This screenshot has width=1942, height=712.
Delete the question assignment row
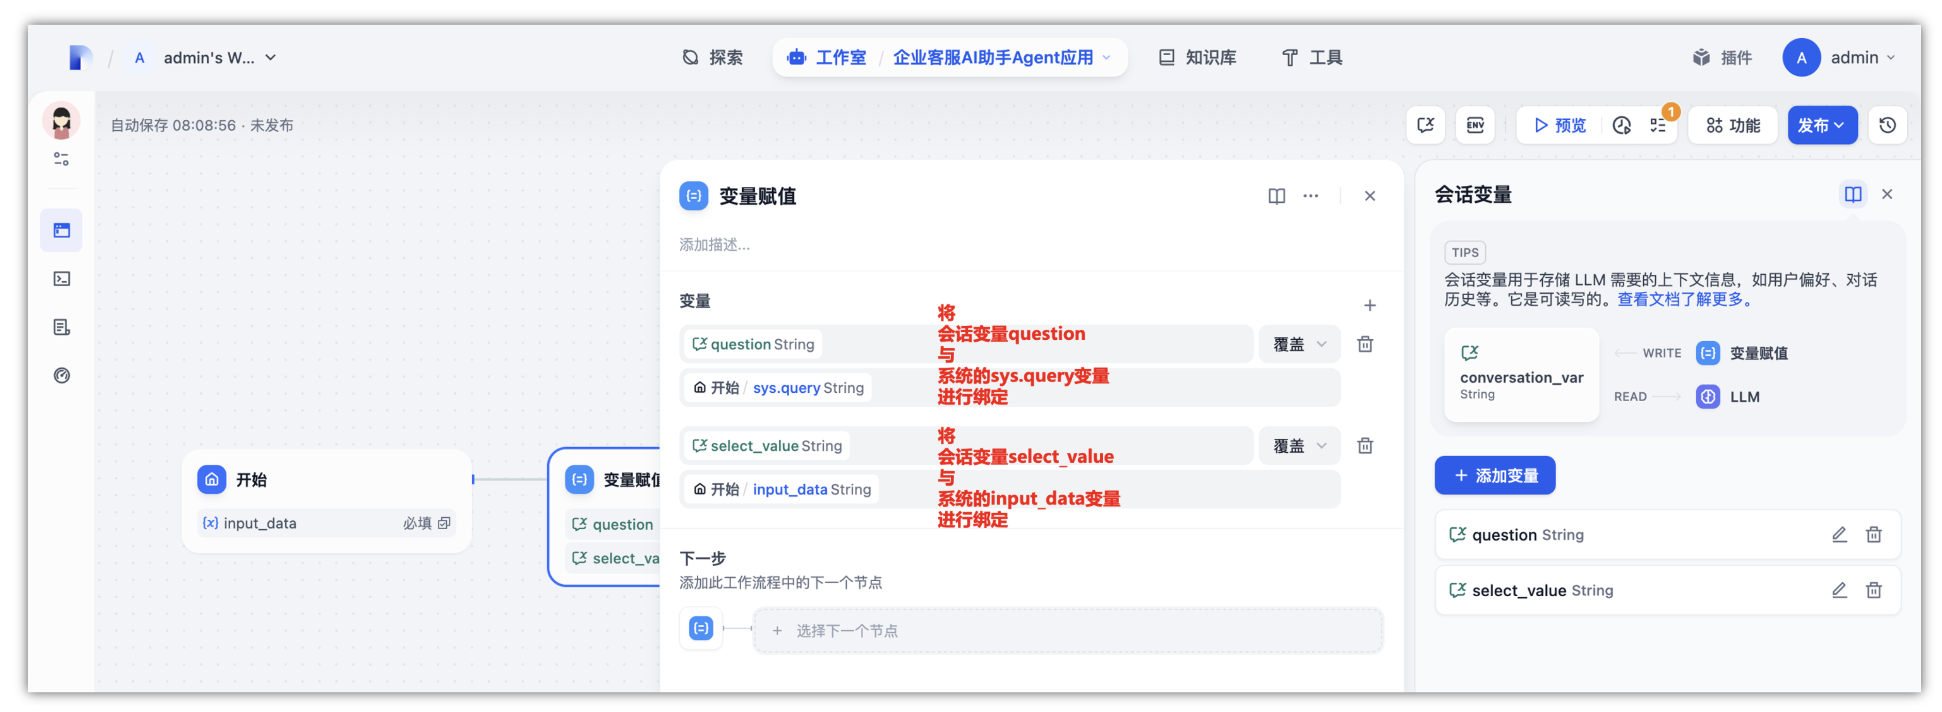pyautogui.click(x=1365, y=344)
